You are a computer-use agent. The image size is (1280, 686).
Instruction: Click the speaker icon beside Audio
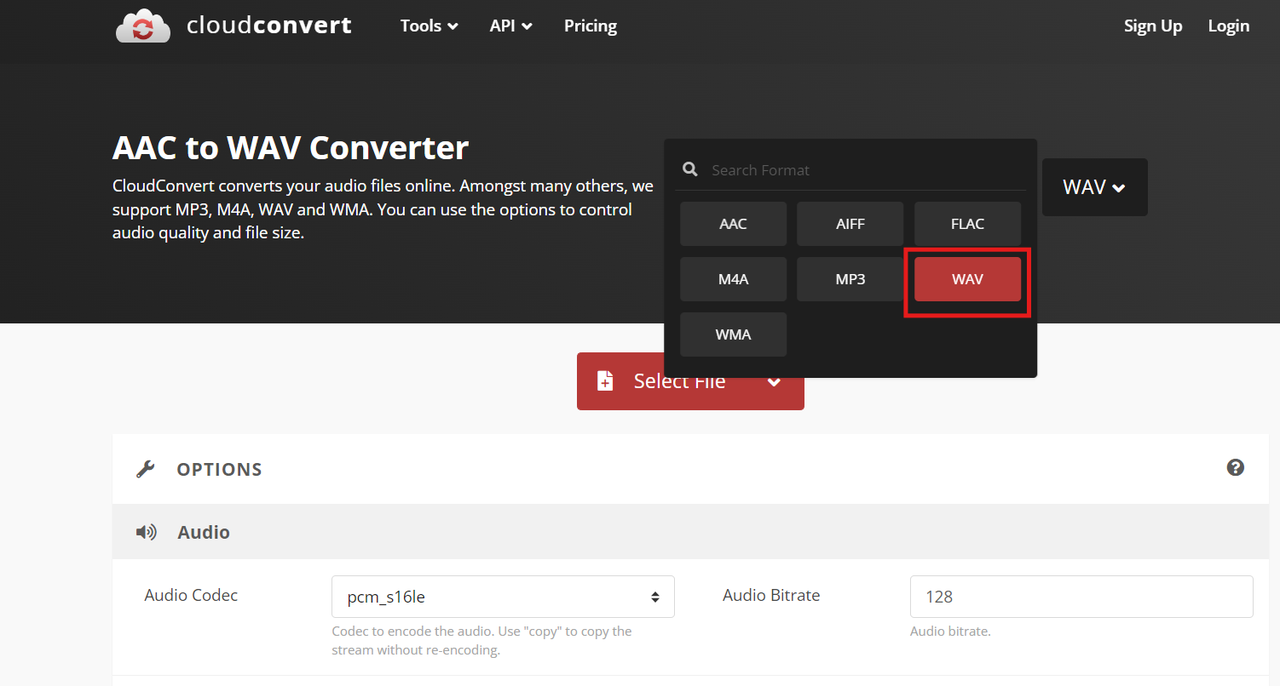(146, 532)
